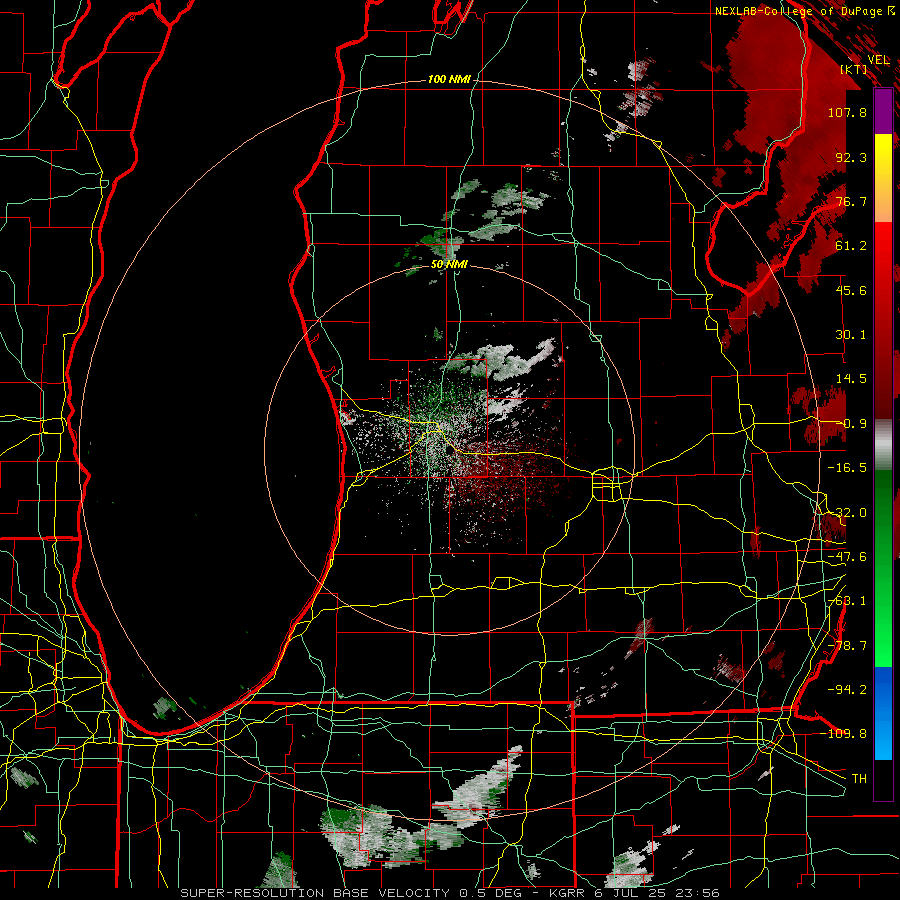Viewport: 900px width, 900px height.
Task: Click the TH threshold label in legend
Action: [x=859, y=779]
